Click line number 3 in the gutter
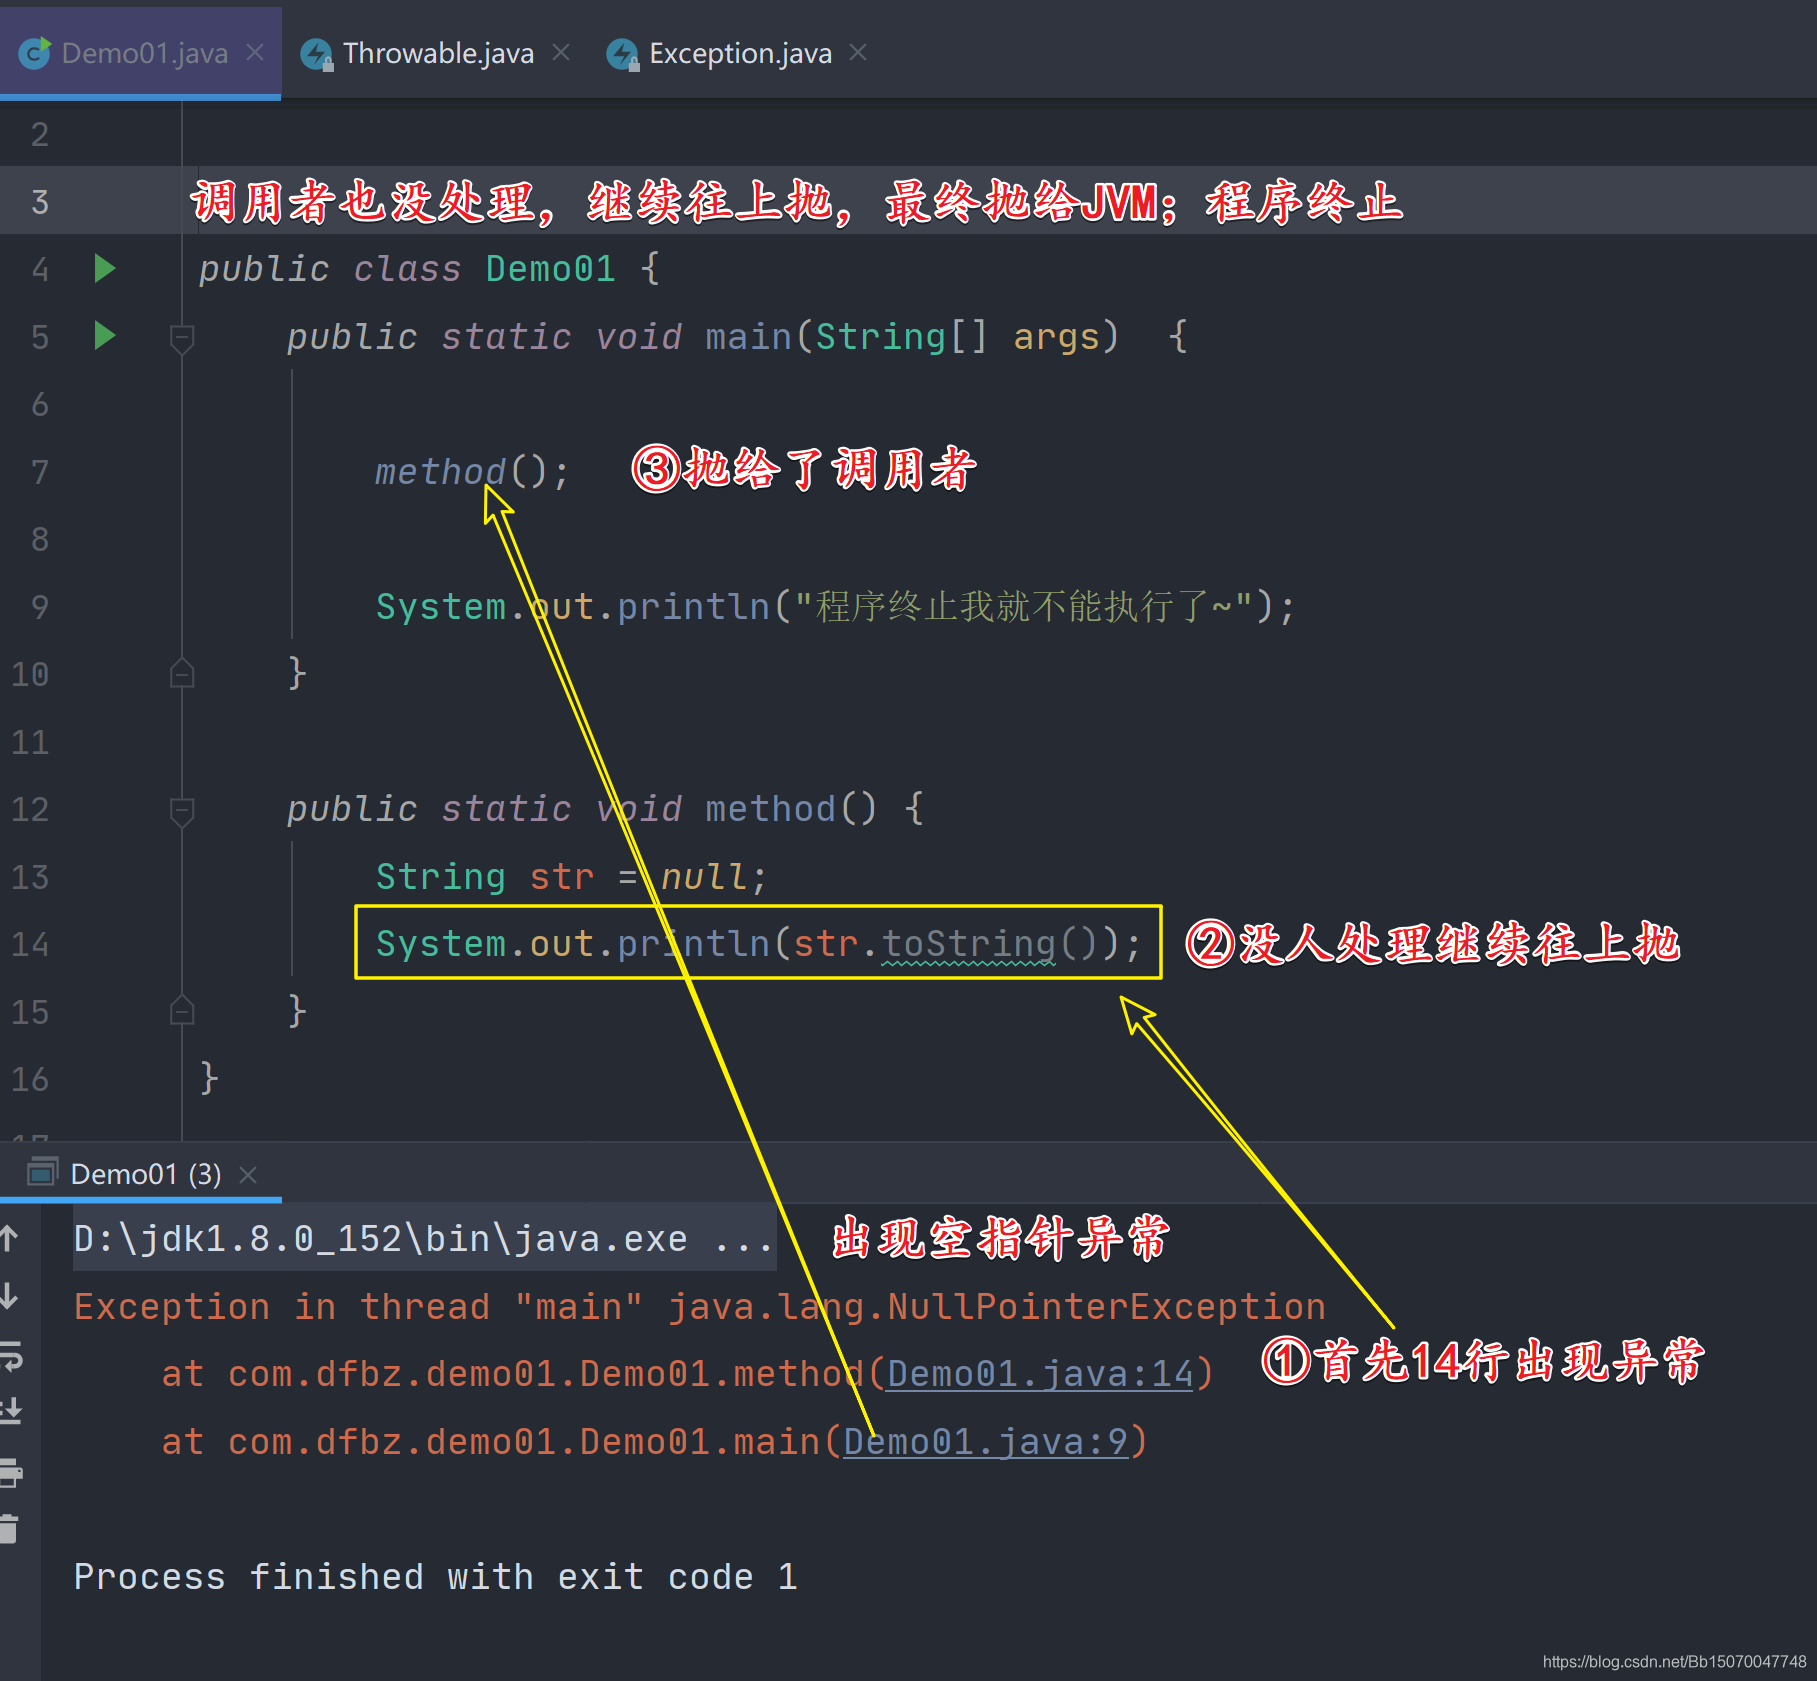Screen dimensions: 1817x1681 click(40, 202)
